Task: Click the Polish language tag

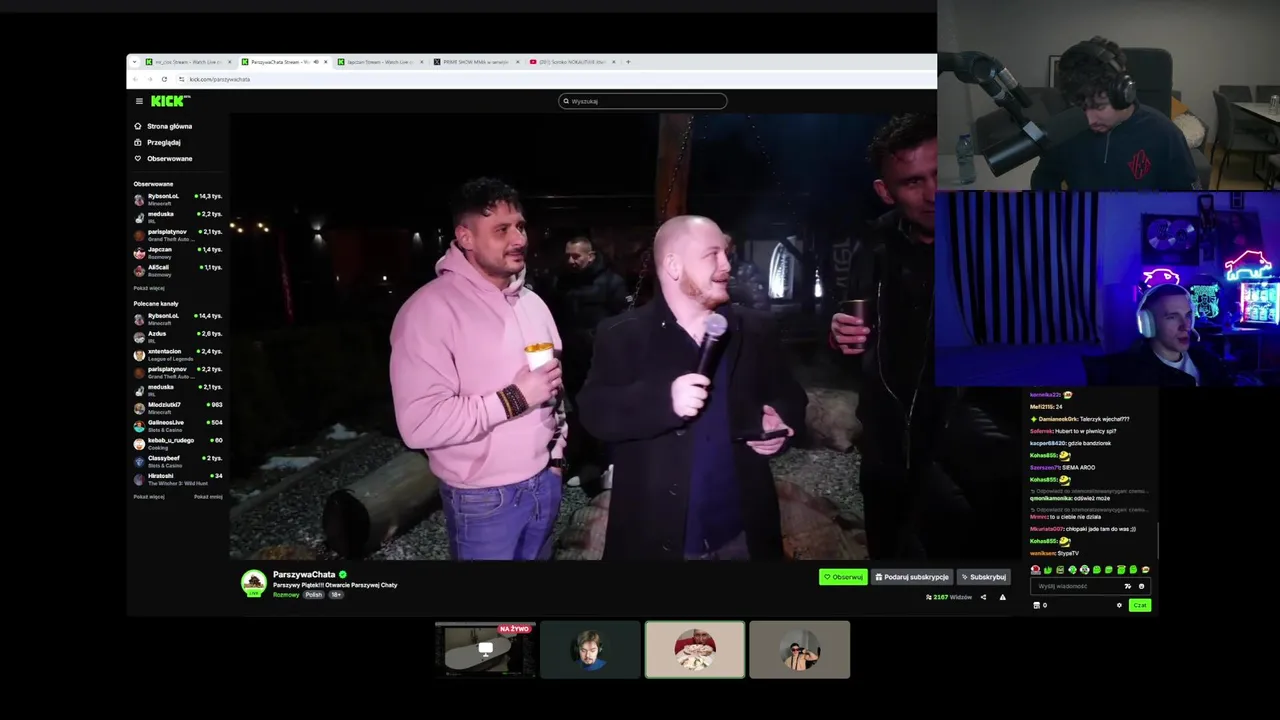Action: tap(314, 595)
